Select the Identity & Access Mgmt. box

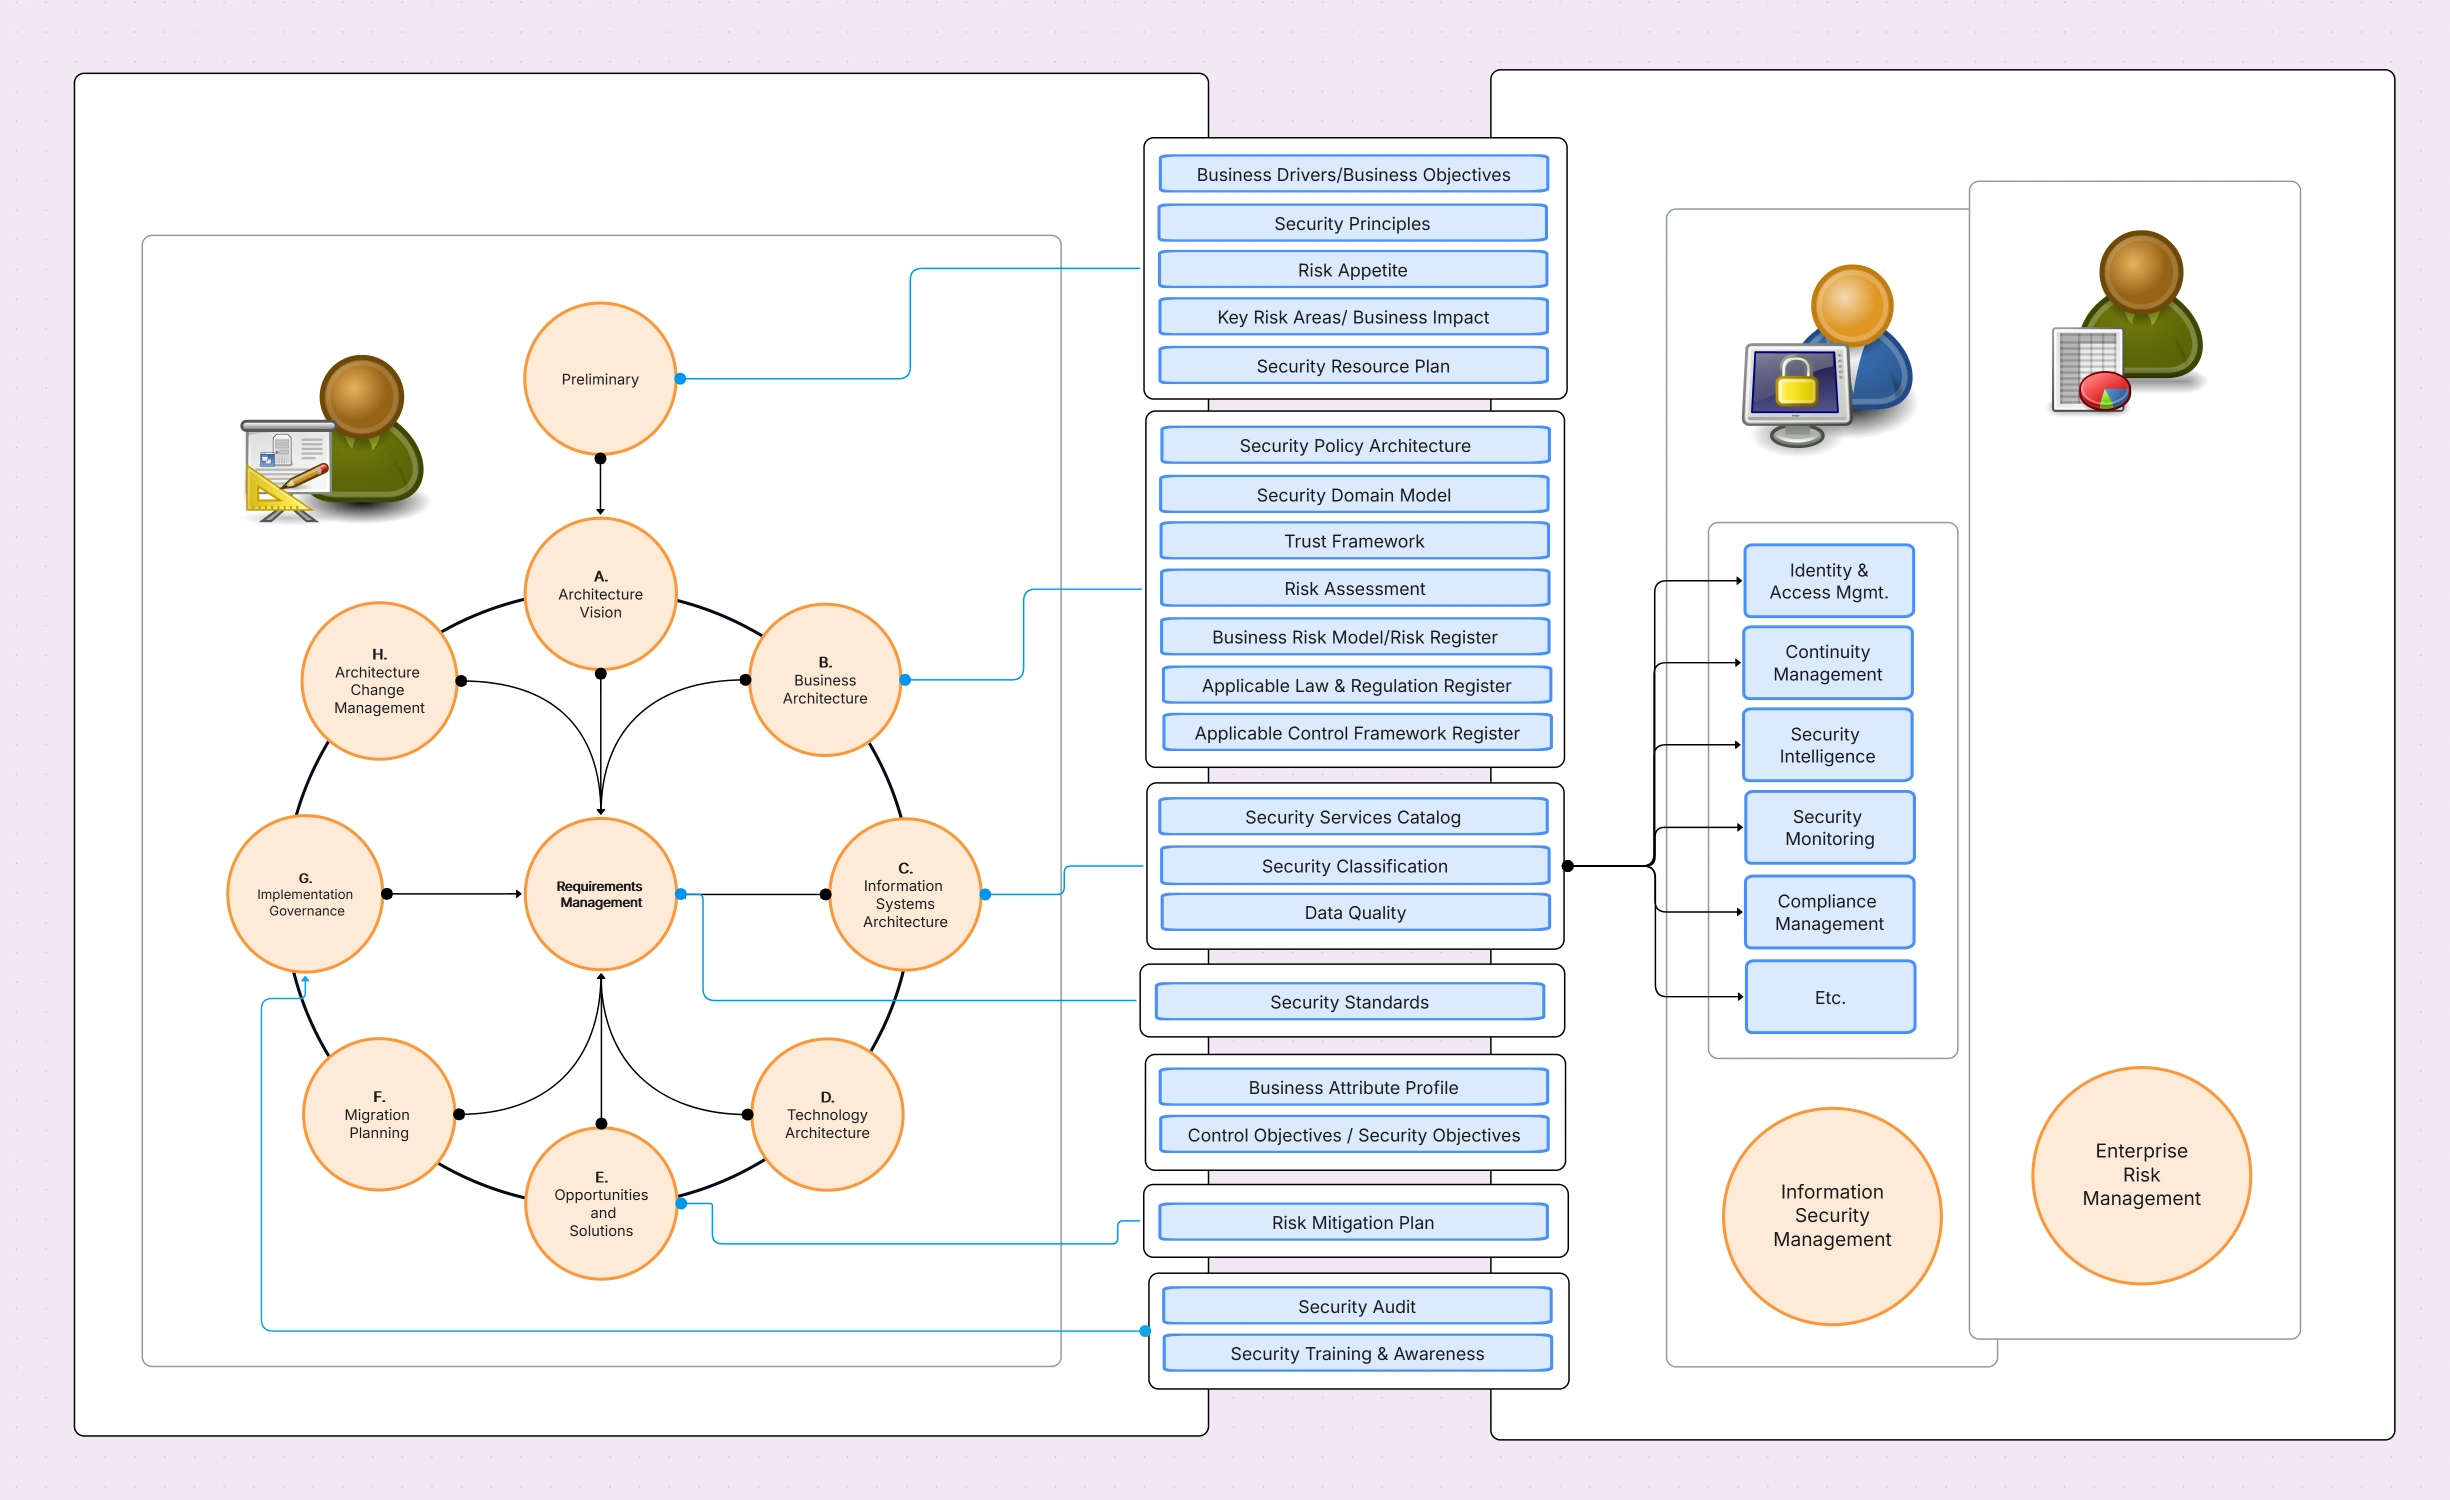tap(1828, 581)
